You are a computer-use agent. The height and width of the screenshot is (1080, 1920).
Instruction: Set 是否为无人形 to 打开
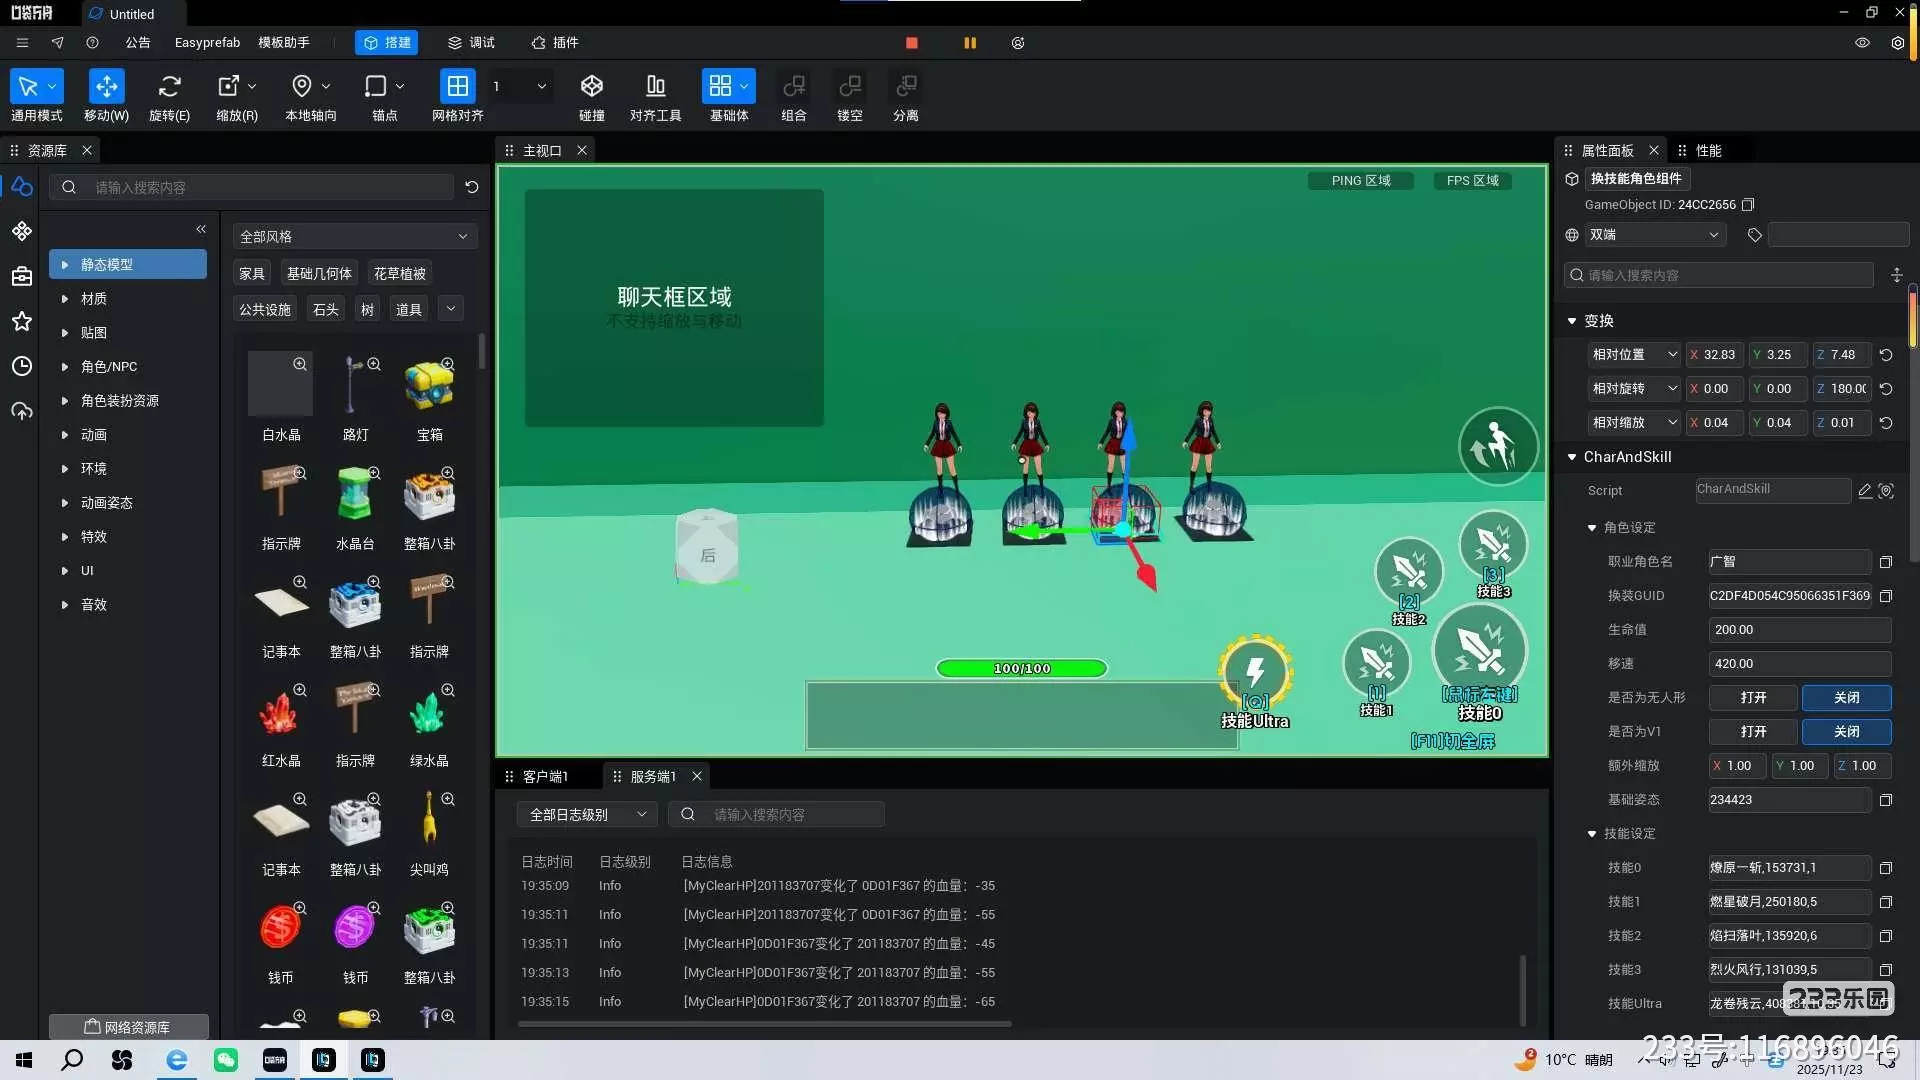[1752, 698]
